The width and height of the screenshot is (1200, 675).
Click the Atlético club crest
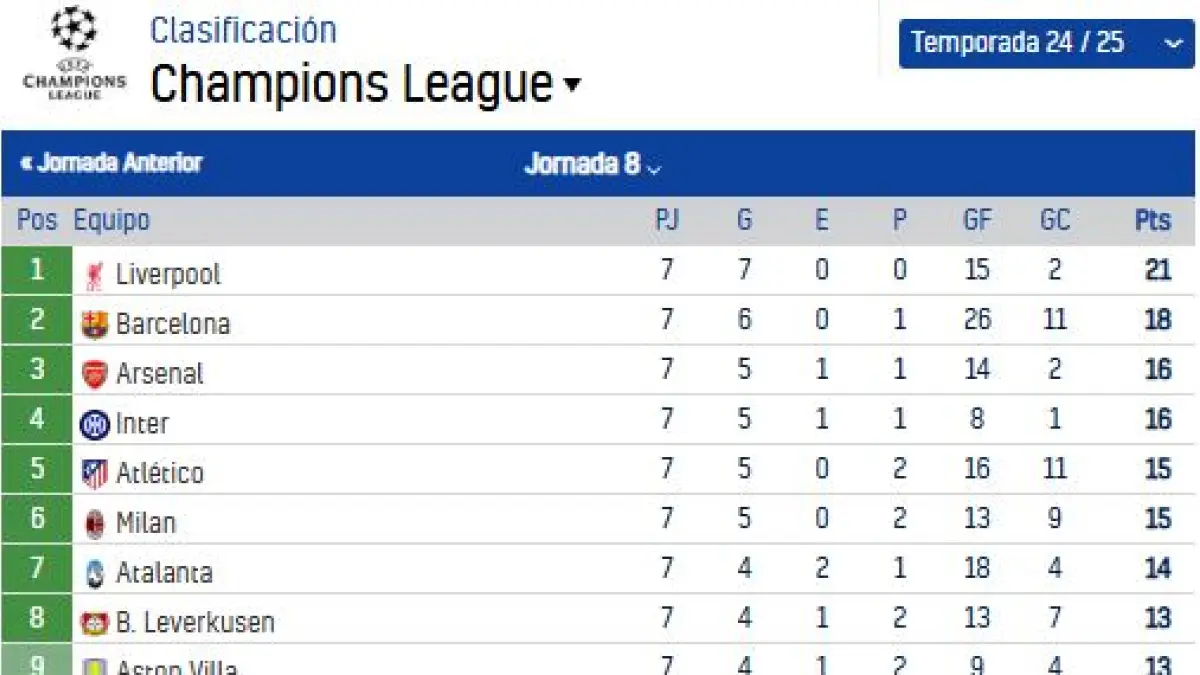[x=94, y=474]
